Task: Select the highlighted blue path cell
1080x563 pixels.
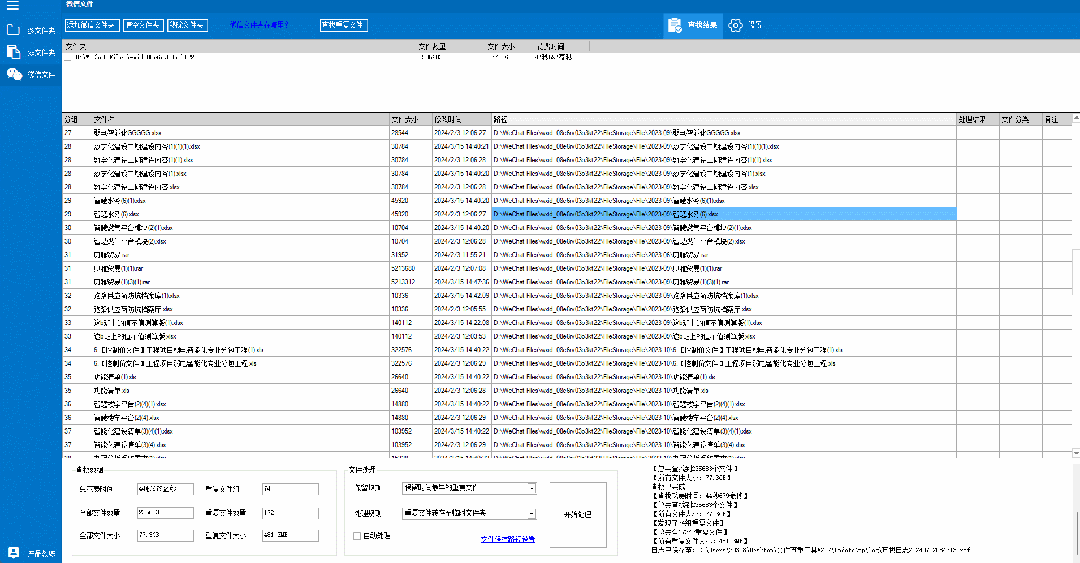Action: coord(724,214)
